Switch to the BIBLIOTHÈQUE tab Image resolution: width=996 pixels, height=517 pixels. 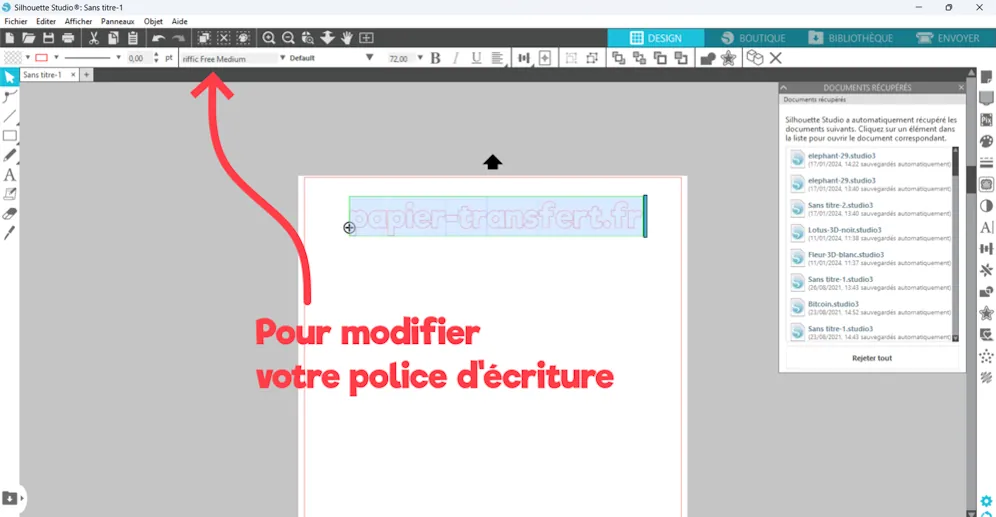[851, 38]
